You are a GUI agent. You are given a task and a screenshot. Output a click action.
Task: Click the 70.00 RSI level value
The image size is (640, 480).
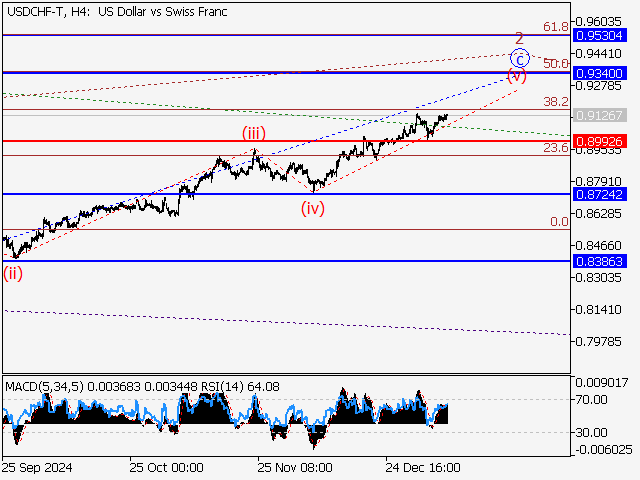pyautogui.click(x=588, y=400)
